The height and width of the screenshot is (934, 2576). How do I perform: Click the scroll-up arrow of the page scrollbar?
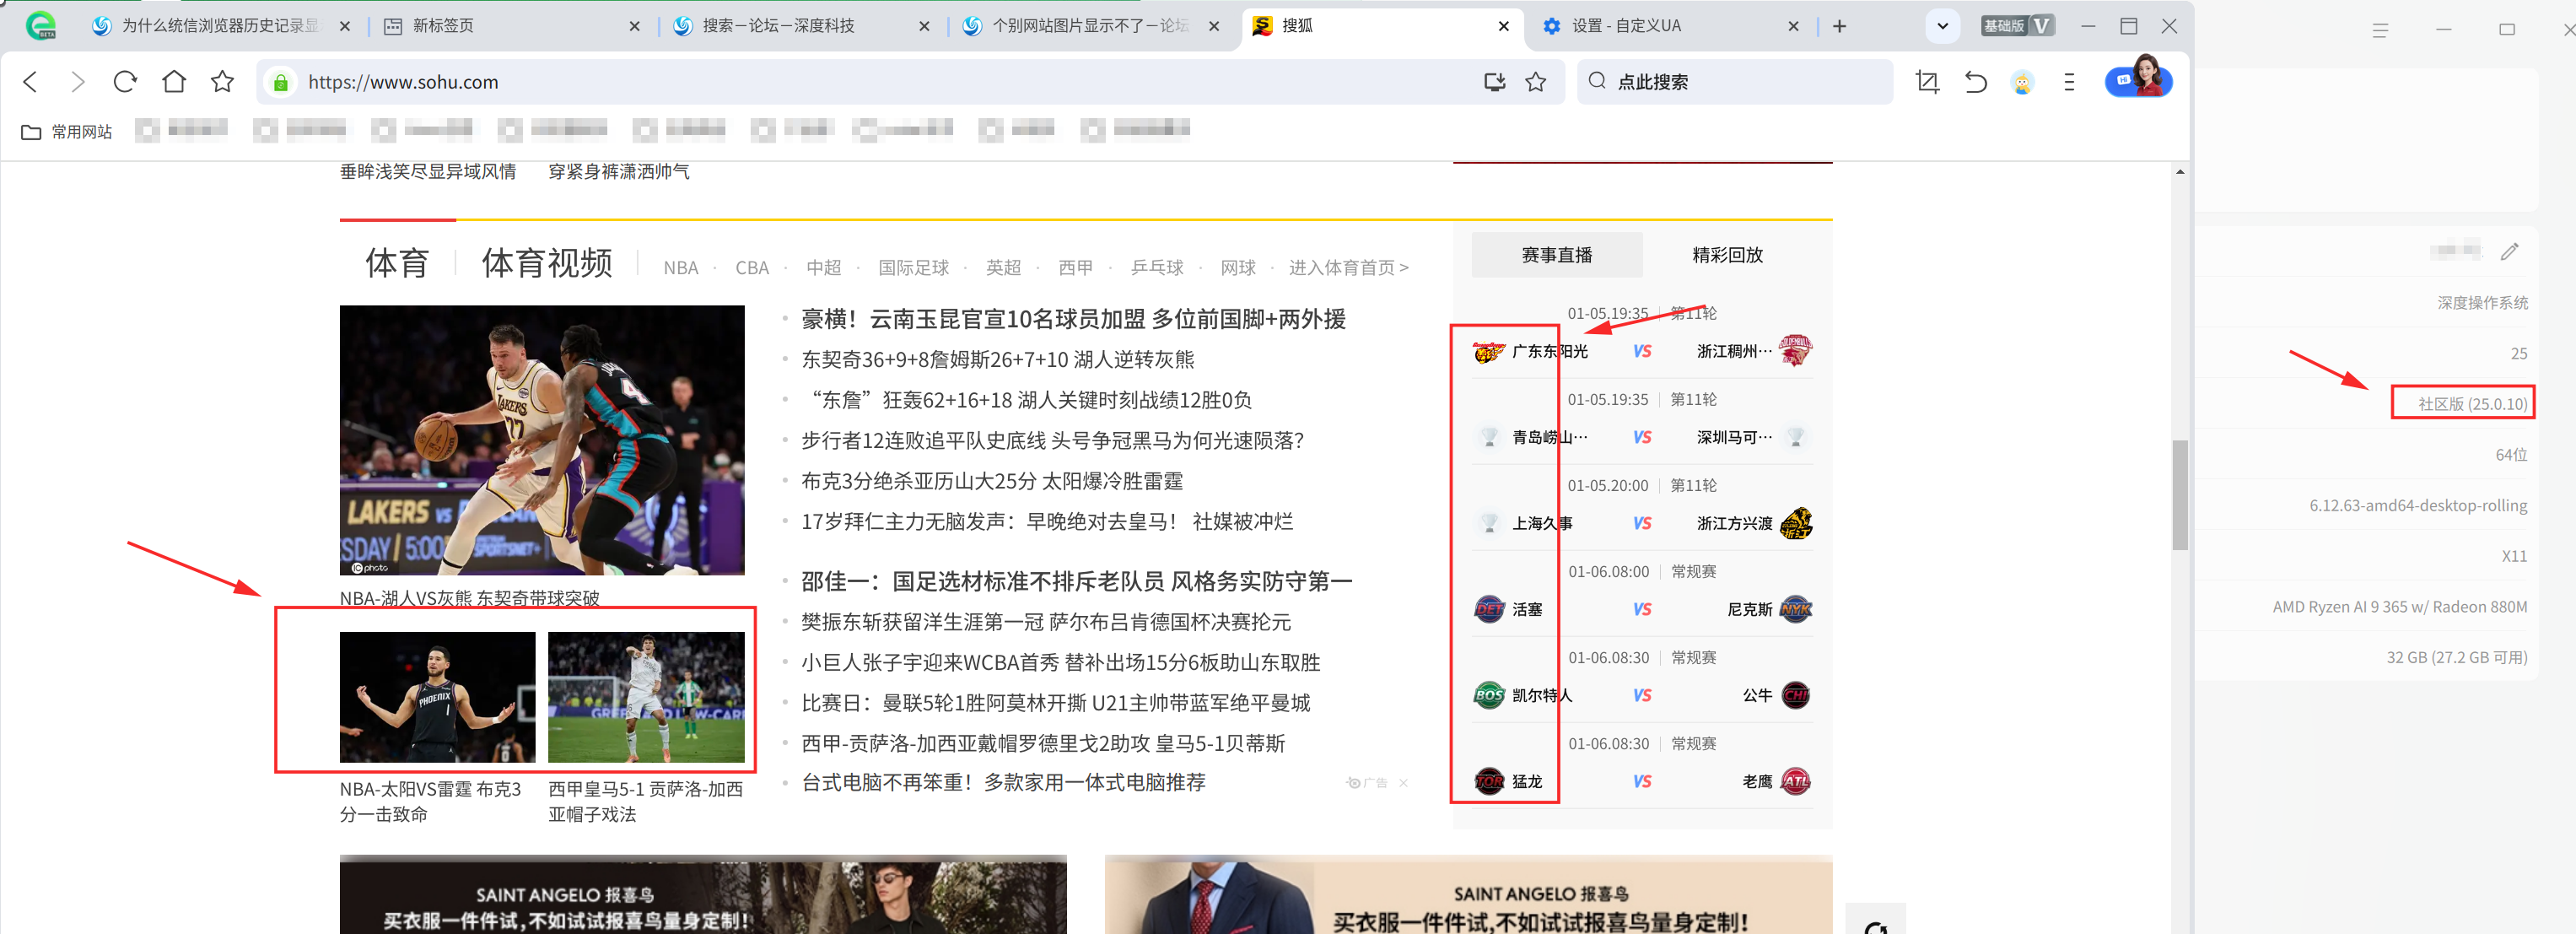point(2180,172)
